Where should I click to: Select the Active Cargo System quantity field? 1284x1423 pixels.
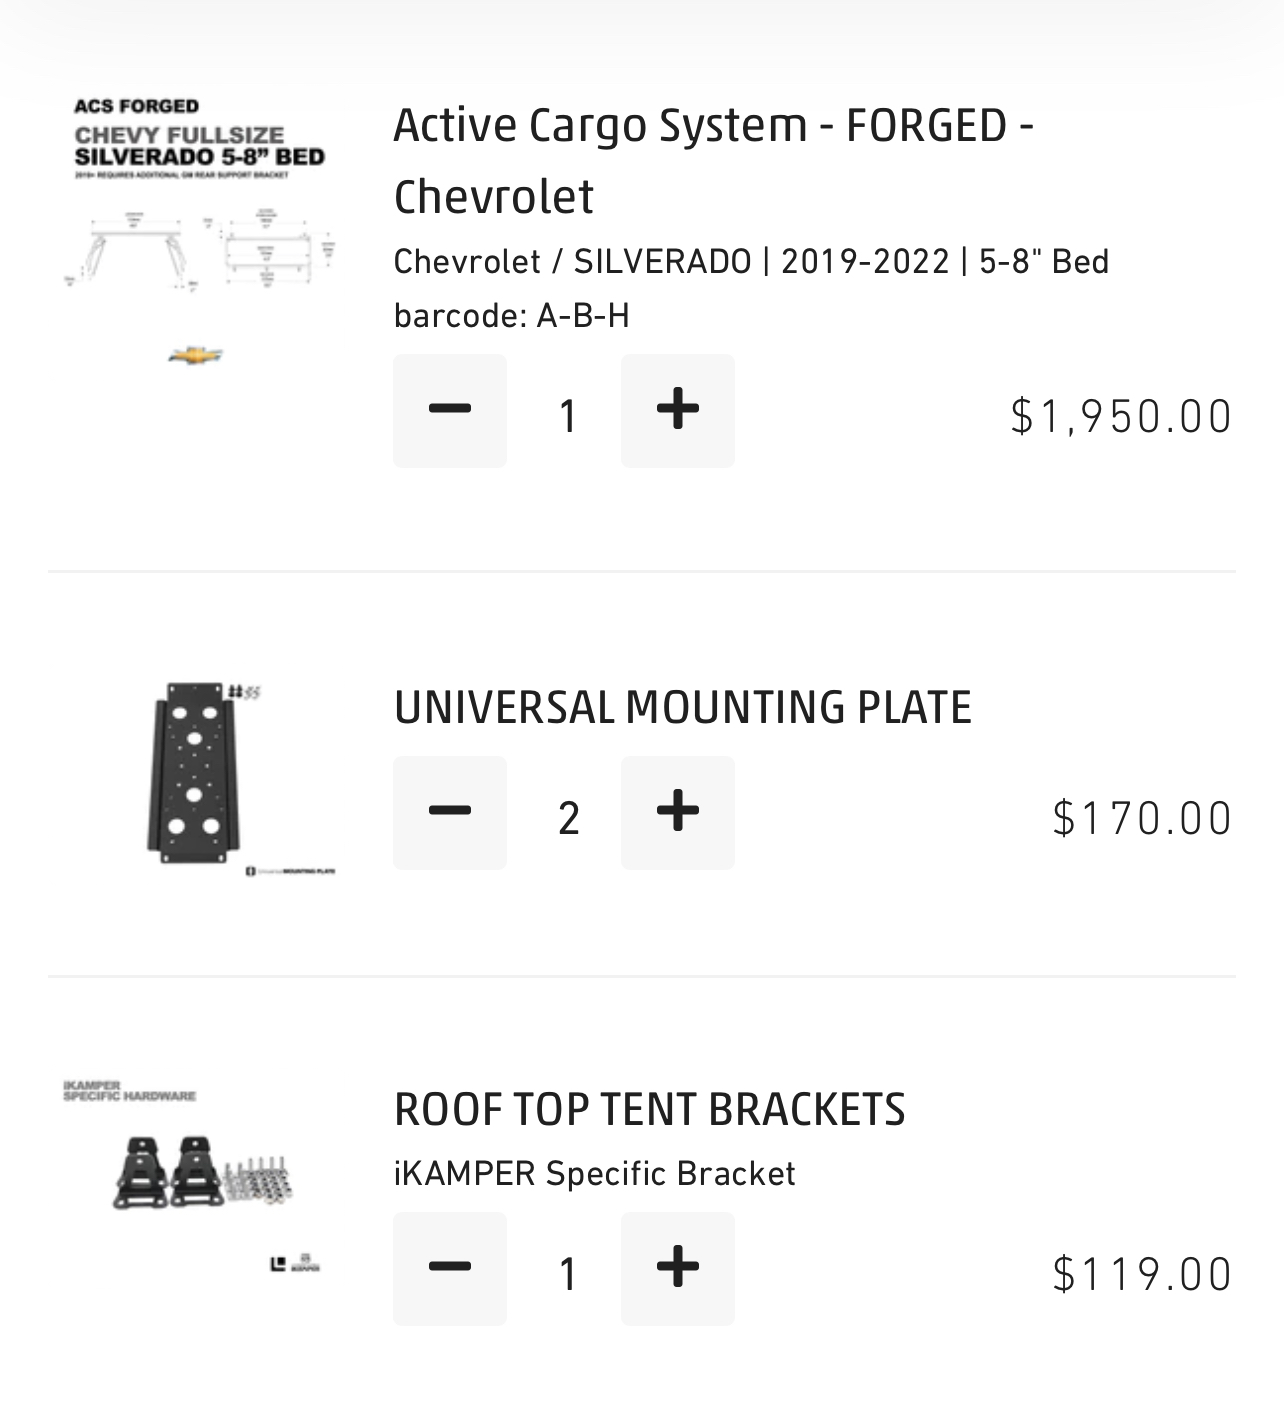pyautogui.click(x=567, y=415)
